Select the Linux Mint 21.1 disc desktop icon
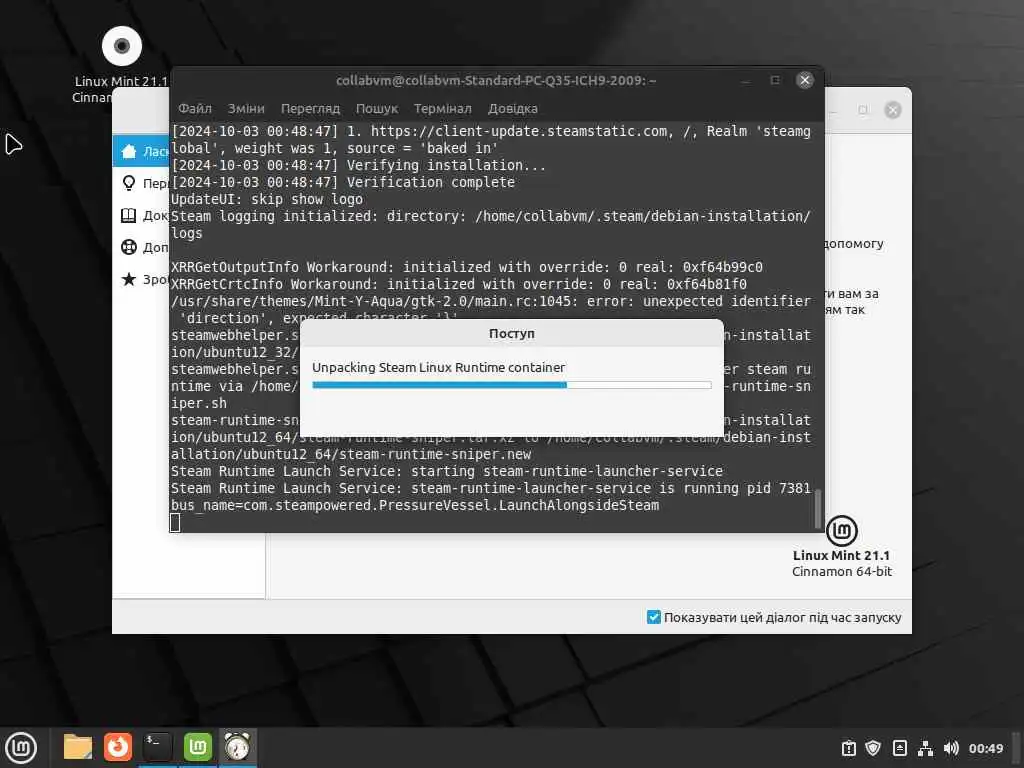Image resolution: width=1024 pixels, height=768 pixels. pyautogui.click(x=121, y=46)
